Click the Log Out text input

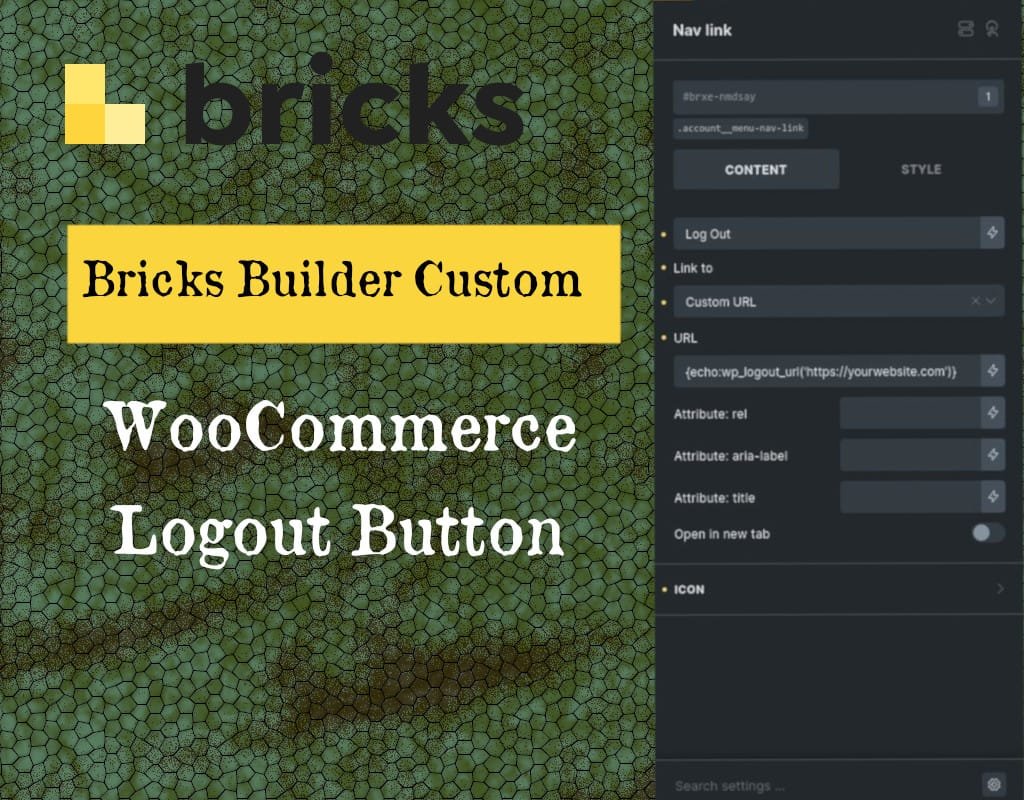coord(826,233)
